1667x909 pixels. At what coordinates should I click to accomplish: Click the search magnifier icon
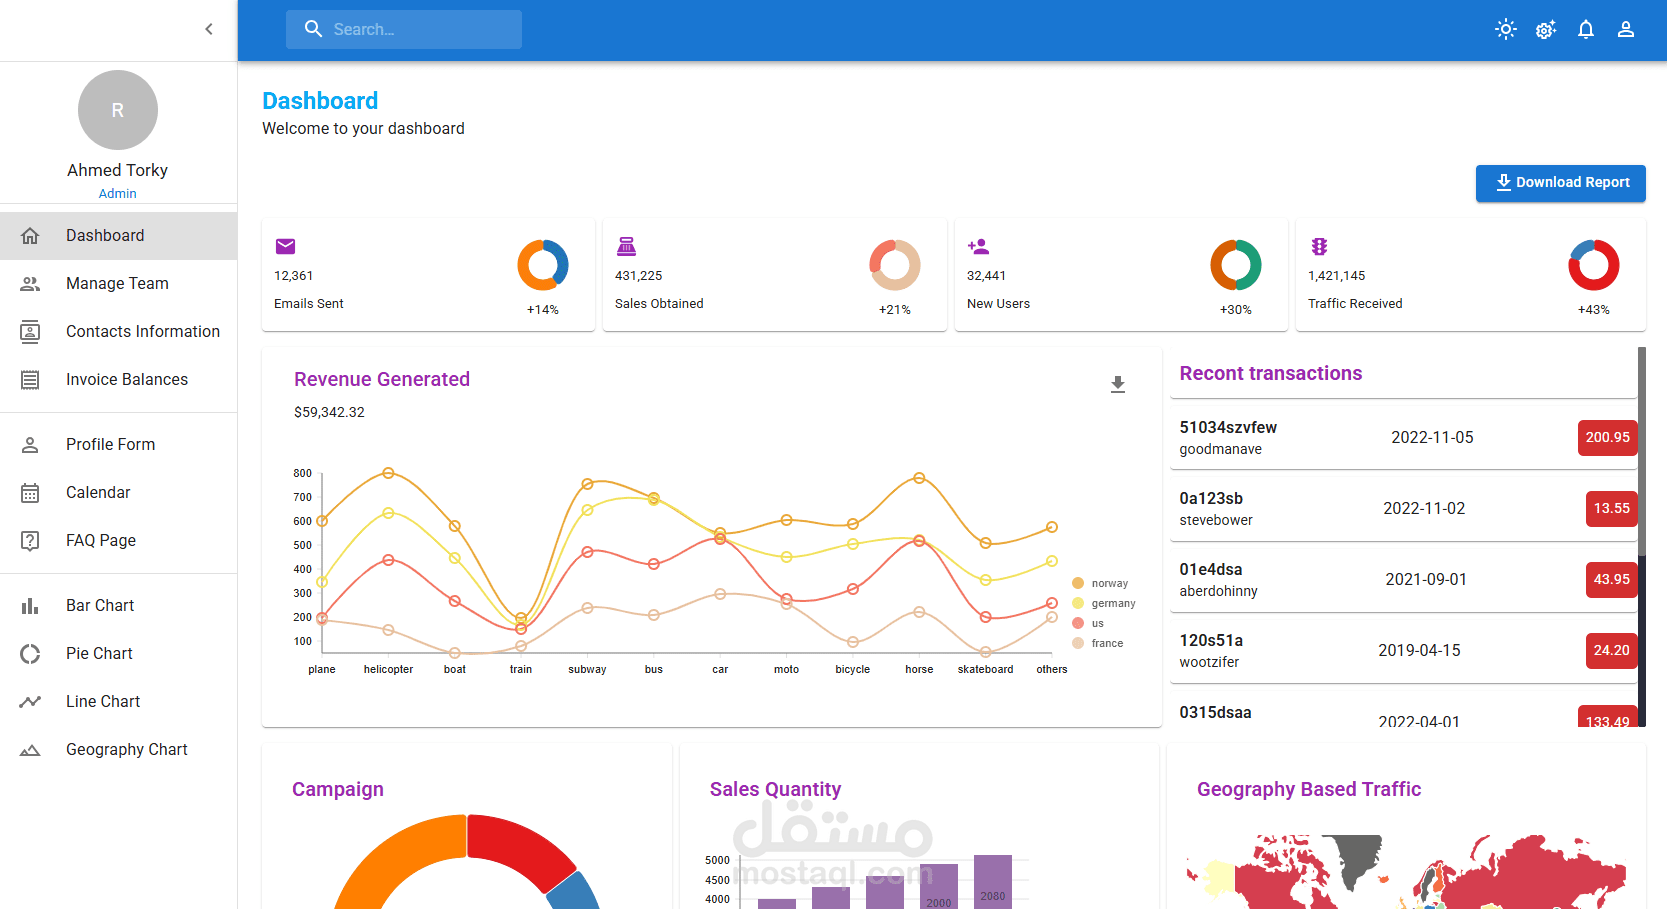point(313,29)
